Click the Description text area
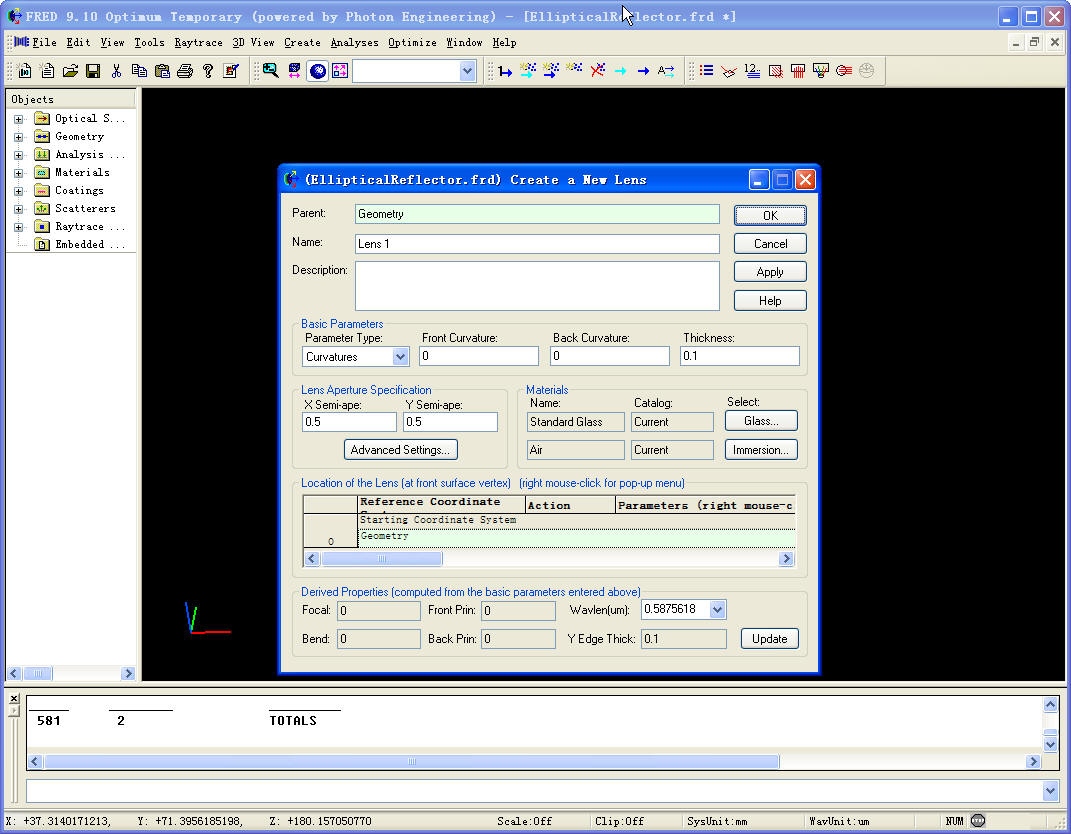Viewport: 1071px width, 834px height. [x=537, y=286]
